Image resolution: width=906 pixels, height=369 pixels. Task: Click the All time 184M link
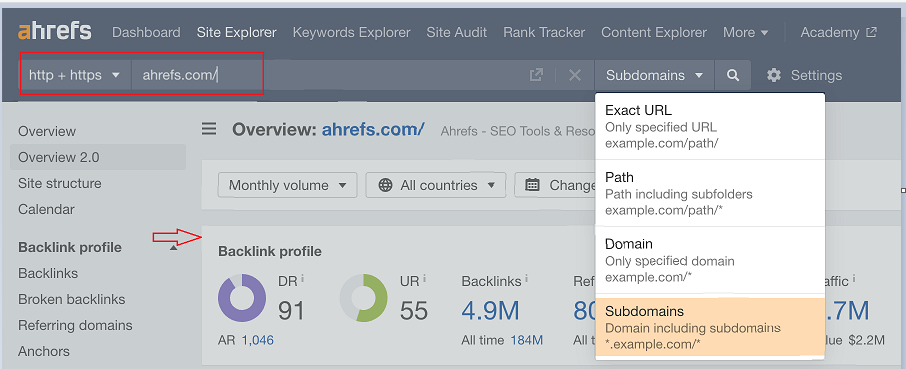(526, 340)
